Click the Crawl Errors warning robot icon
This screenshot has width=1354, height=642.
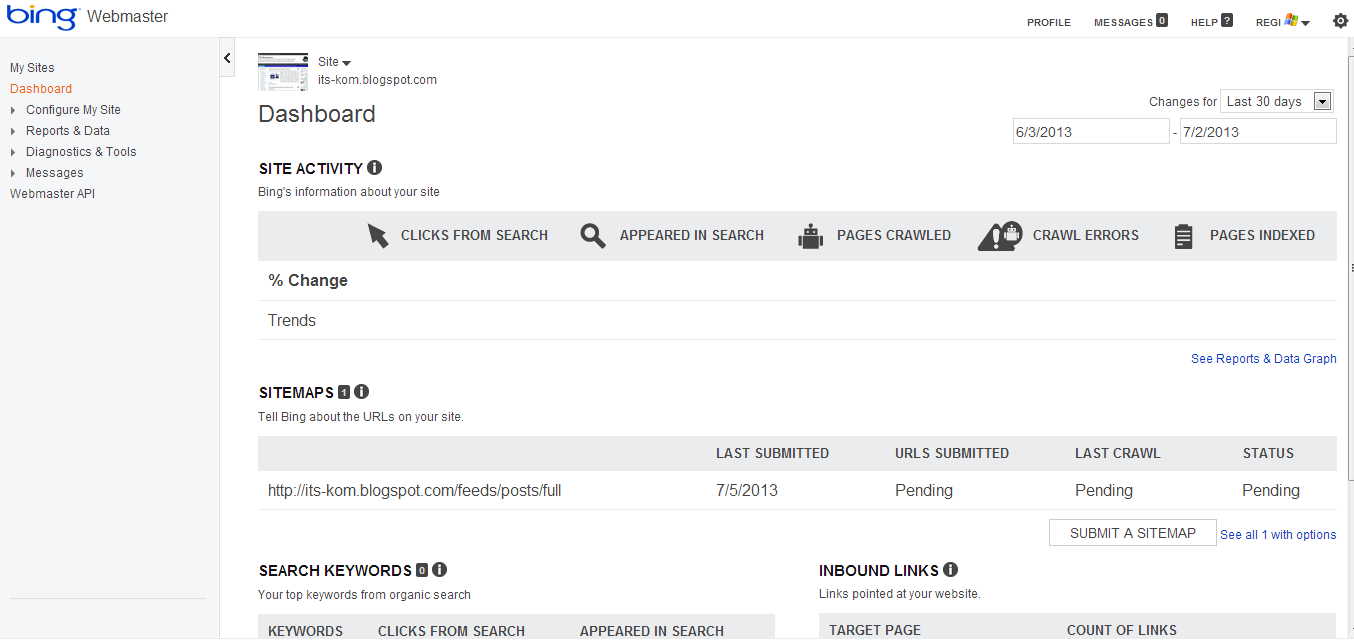click(x=1000, y=235)
